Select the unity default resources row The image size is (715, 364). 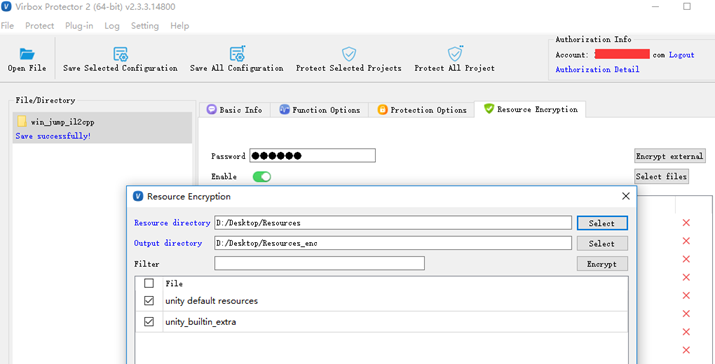pyautogui.click(x=381, y=301)
